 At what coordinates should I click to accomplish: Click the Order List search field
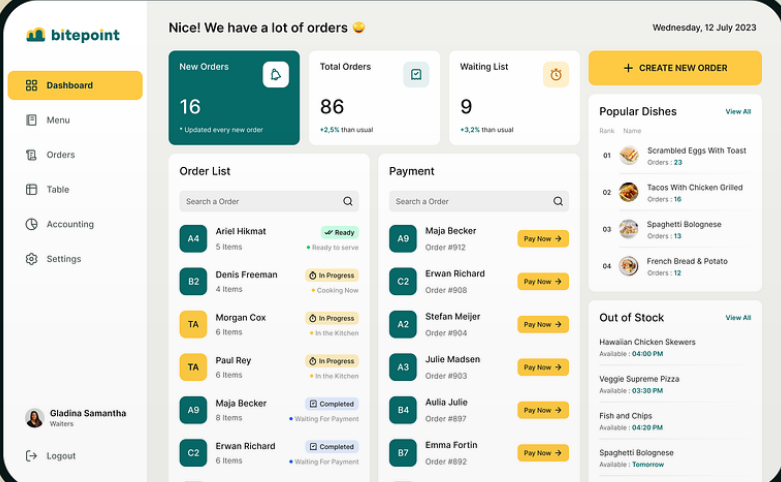(260, 201)
